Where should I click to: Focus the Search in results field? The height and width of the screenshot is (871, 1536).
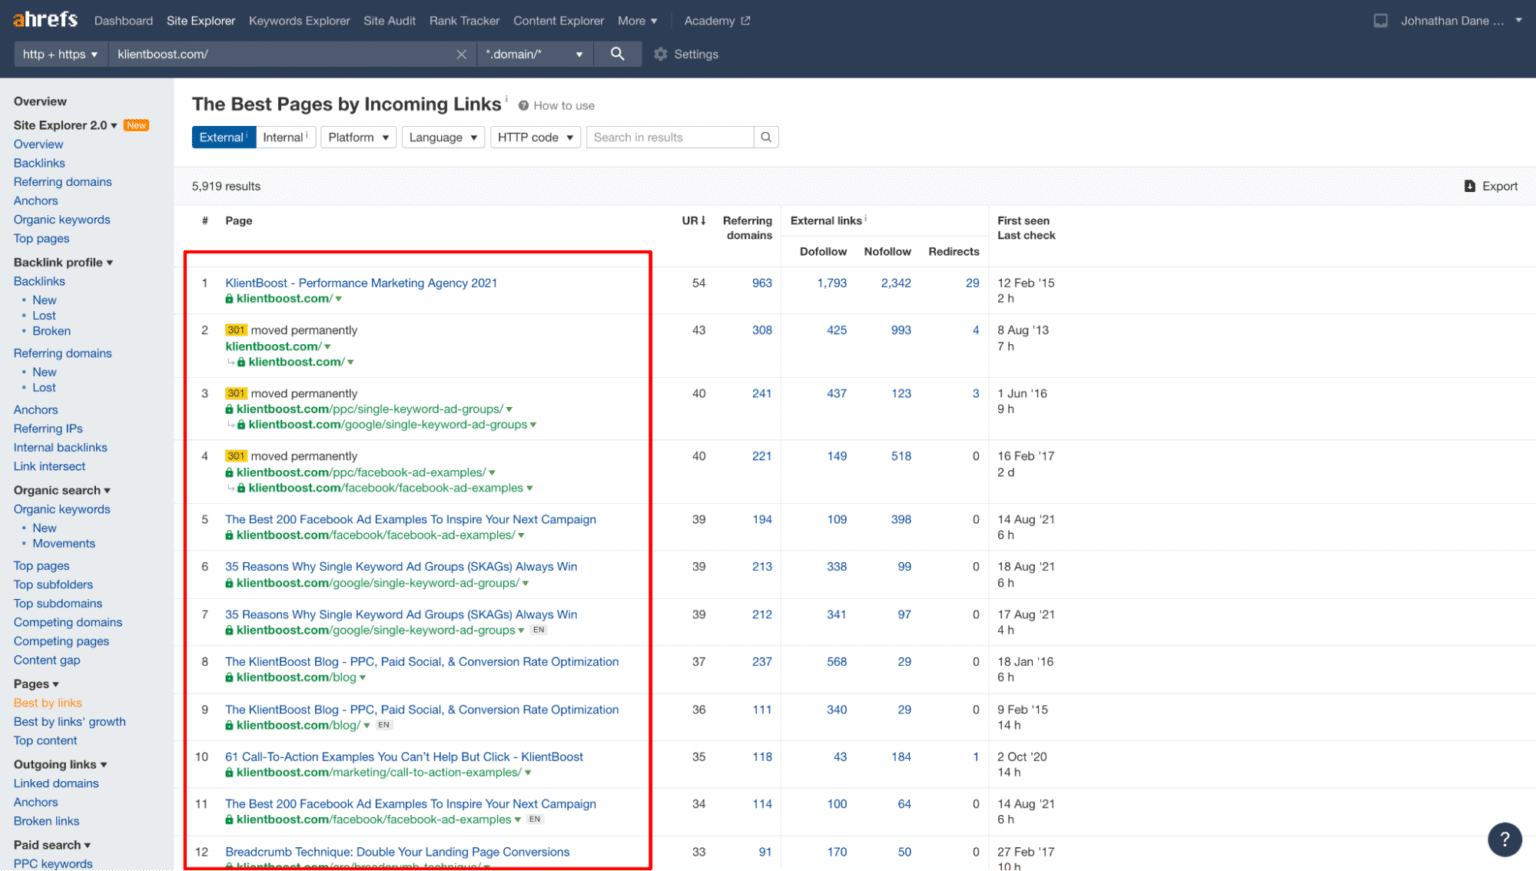670,137
